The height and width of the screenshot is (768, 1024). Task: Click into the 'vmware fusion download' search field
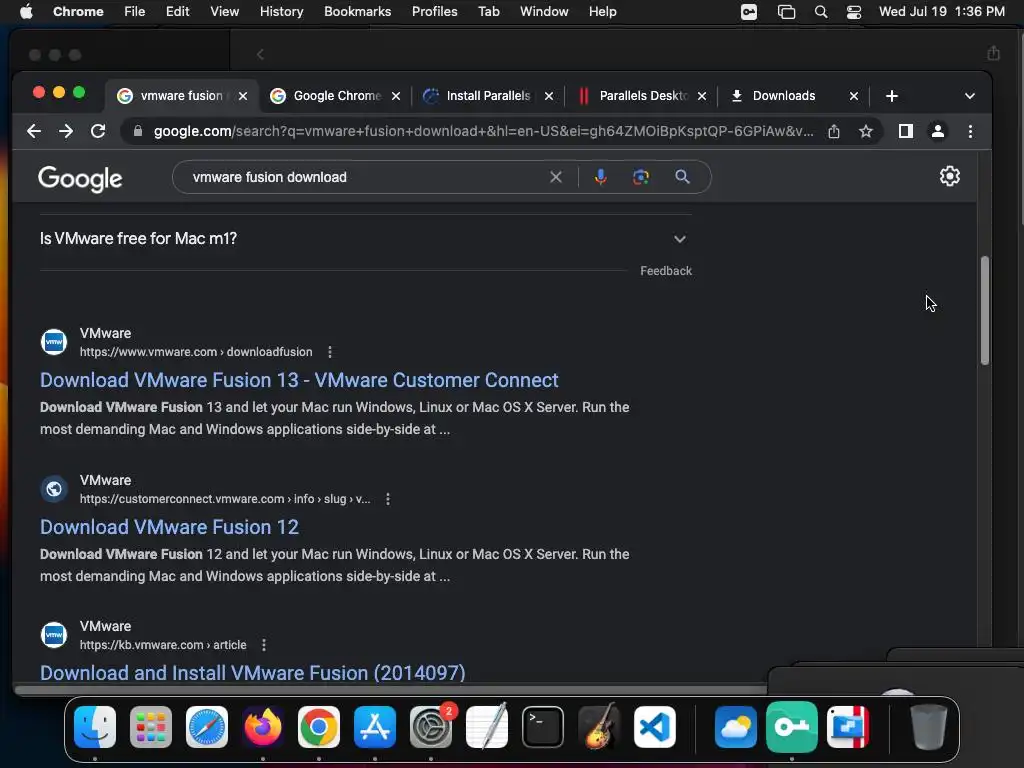click(366, 177)
